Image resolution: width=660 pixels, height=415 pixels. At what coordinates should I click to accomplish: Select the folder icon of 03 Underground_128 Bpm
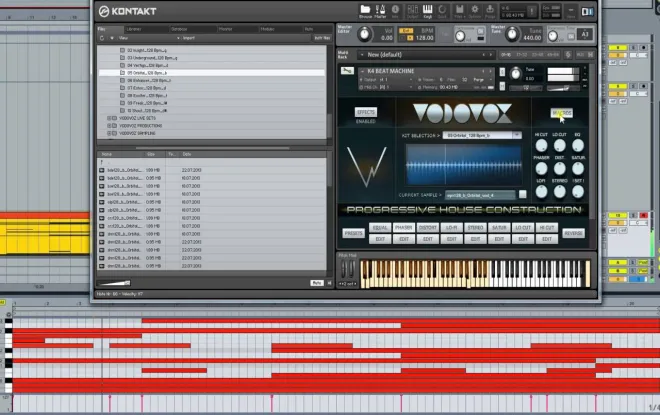click(x=122, y=58)
